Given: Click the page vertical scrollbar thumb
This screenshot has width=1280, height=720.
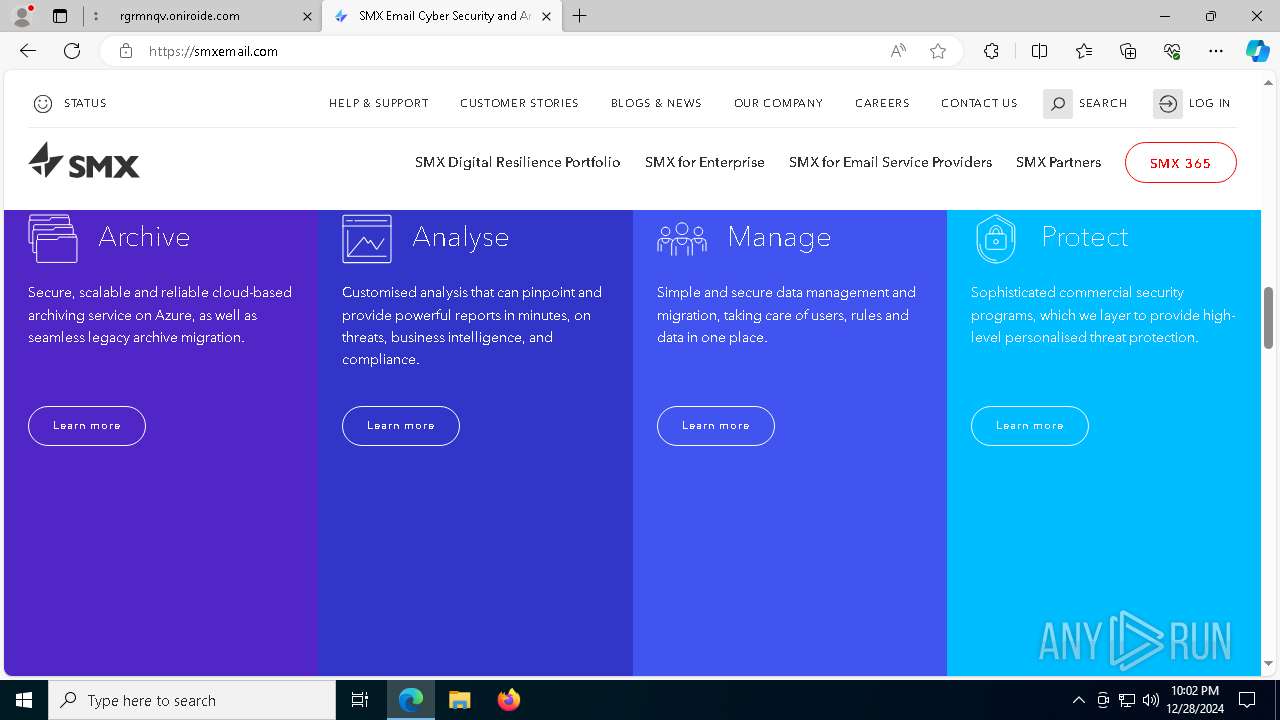Looking at the screenshot, I should pyautogui.click(x=1269, y=319).
